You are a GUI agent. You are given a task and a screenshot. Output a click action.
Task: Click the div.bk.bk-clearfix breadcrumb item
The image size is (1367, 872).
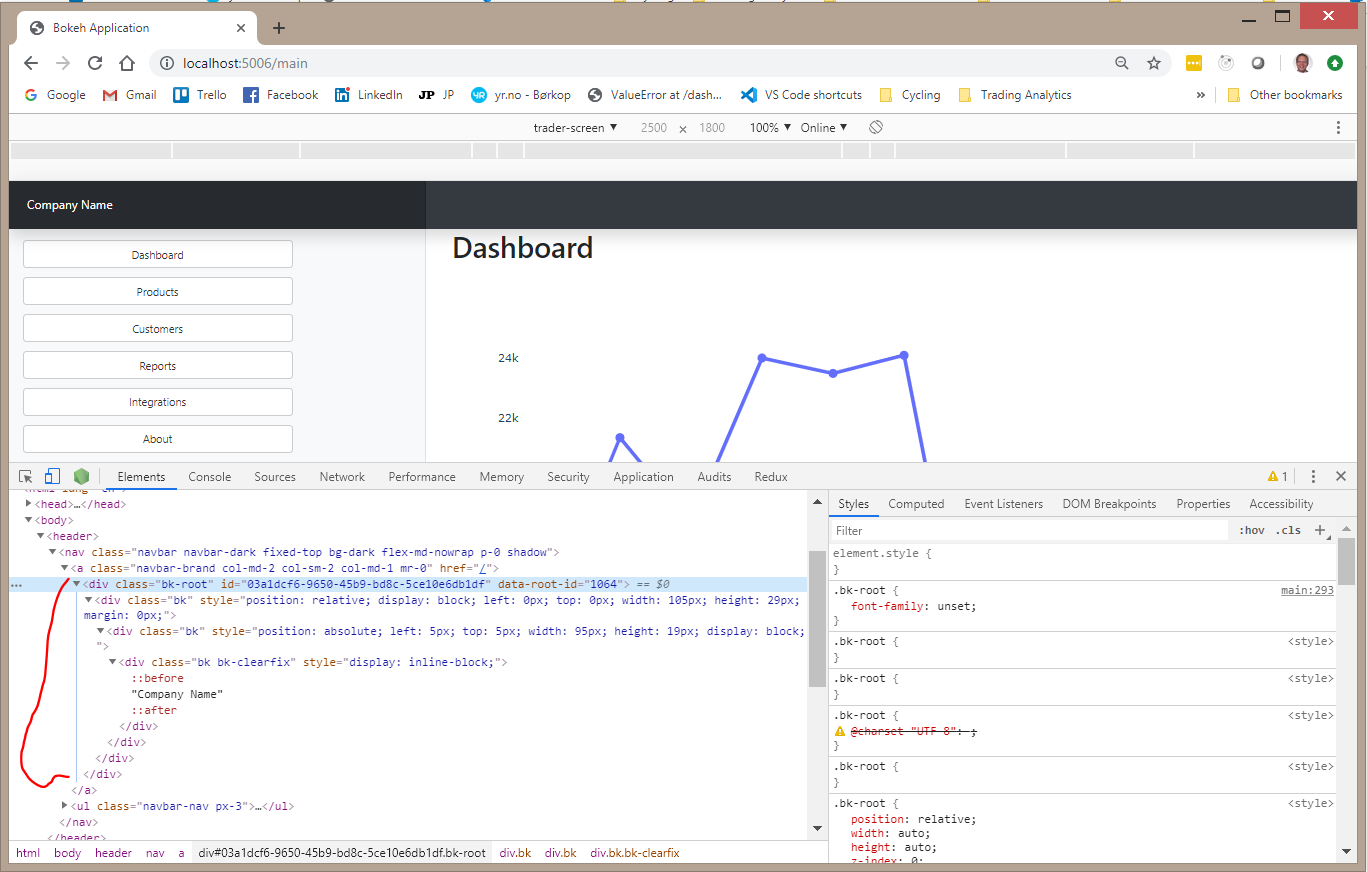(634, 852)
